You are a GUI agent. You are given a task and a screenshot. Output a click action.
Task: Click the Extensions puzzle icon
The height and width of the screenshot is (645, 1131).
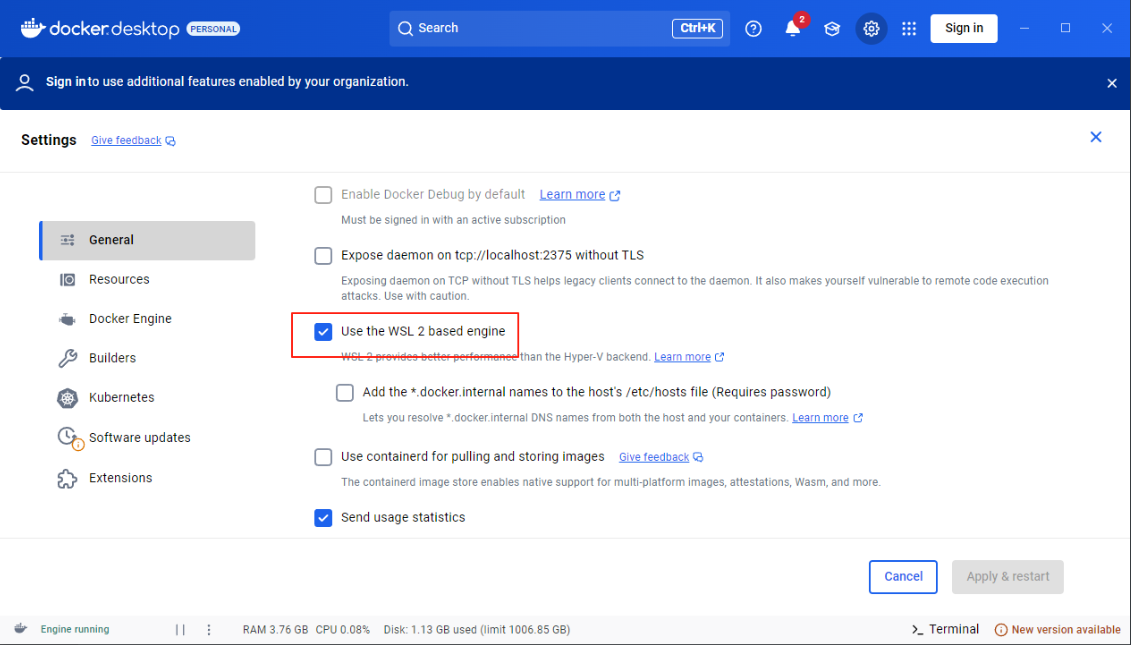tap(67, 478)
